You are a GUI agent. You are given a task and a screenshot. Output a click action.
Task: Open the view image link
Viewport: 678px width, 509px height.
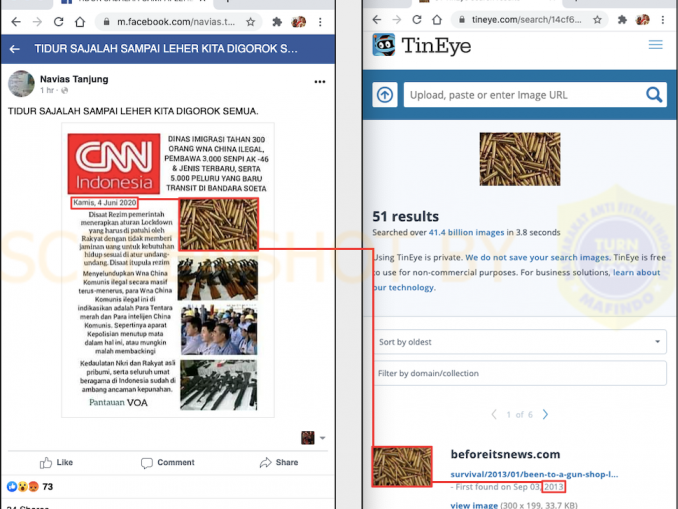point(474,505)
